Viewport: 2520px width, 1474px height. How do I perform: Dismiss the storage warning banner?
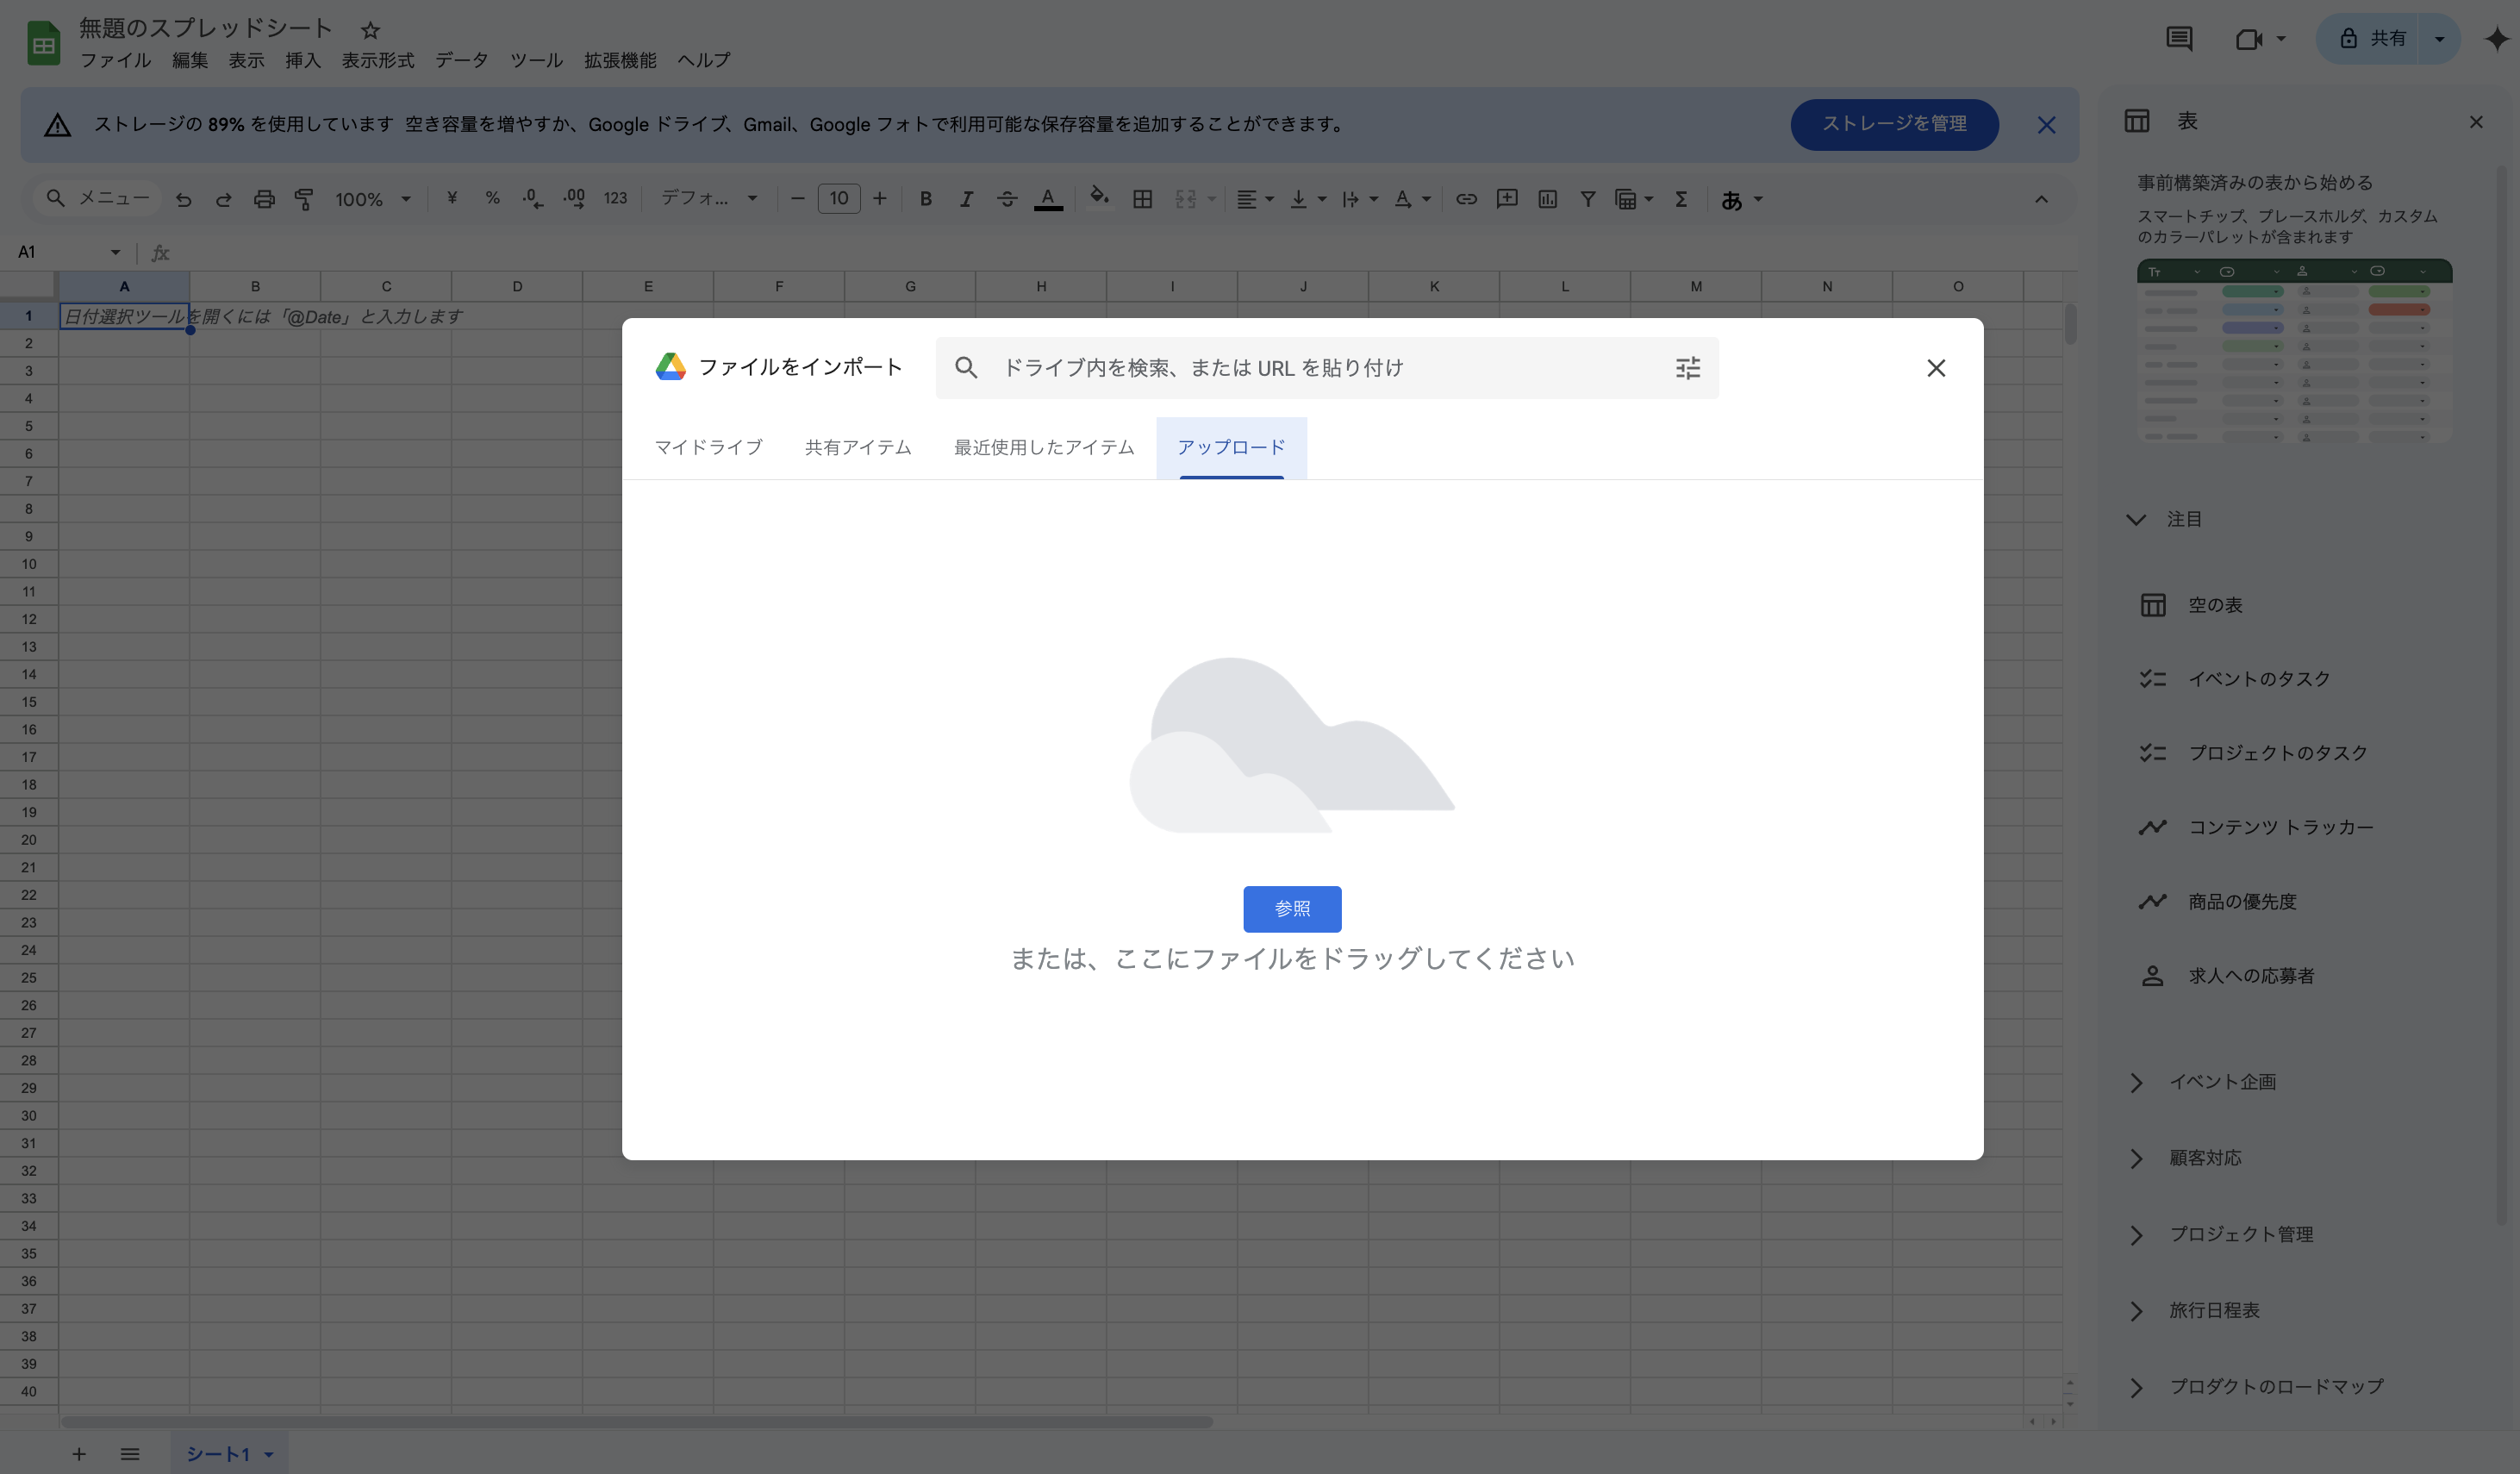pos(2046,125)
